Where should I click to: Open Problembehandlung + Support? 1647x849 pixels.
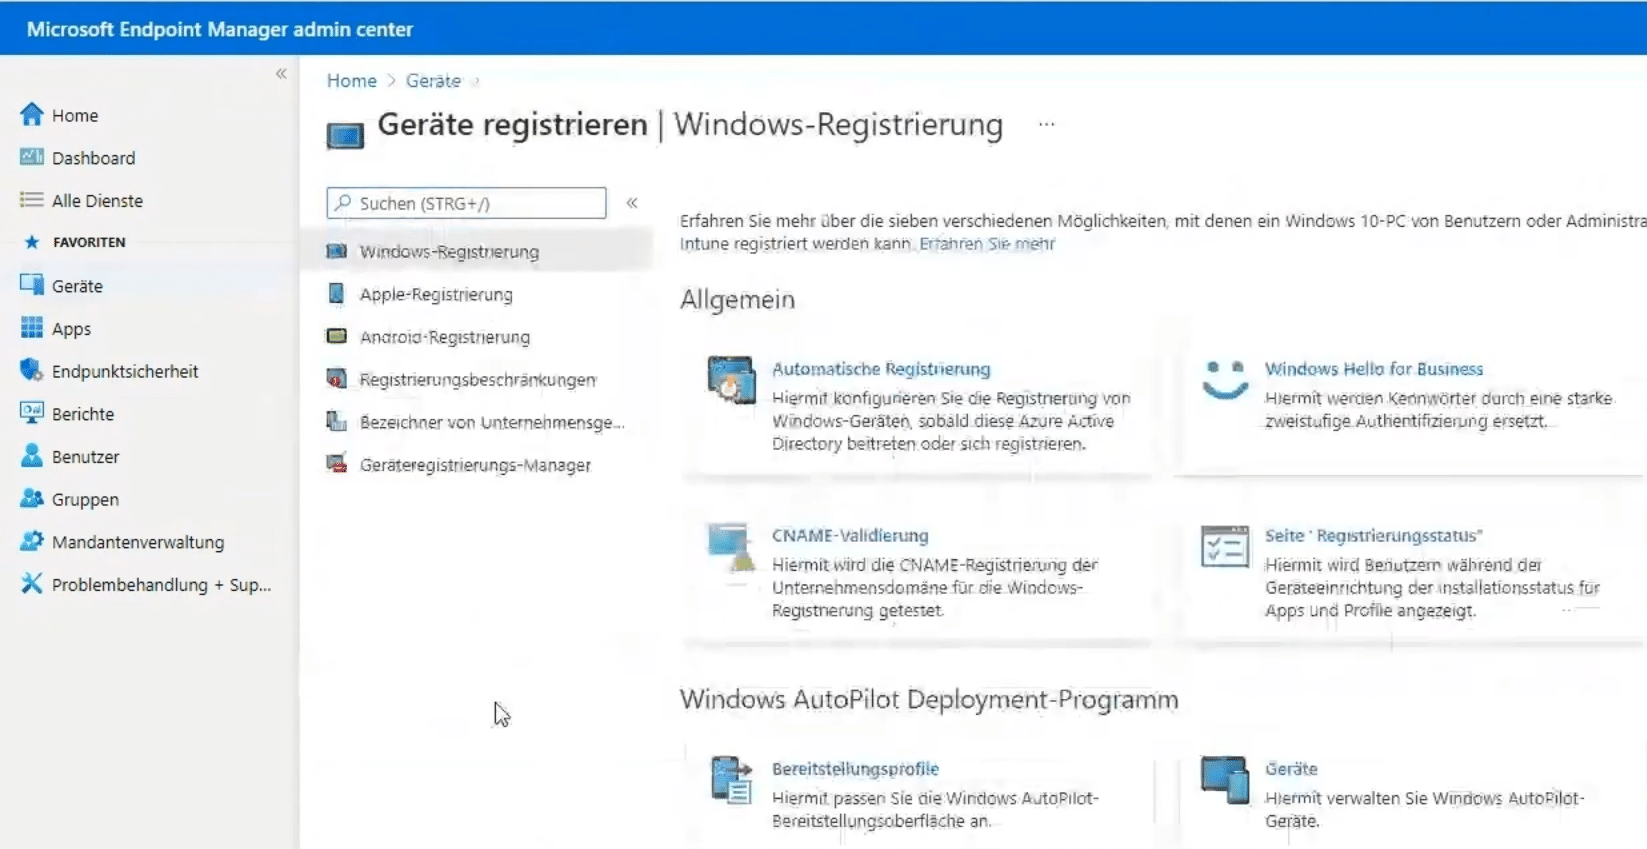click(161, 585)
